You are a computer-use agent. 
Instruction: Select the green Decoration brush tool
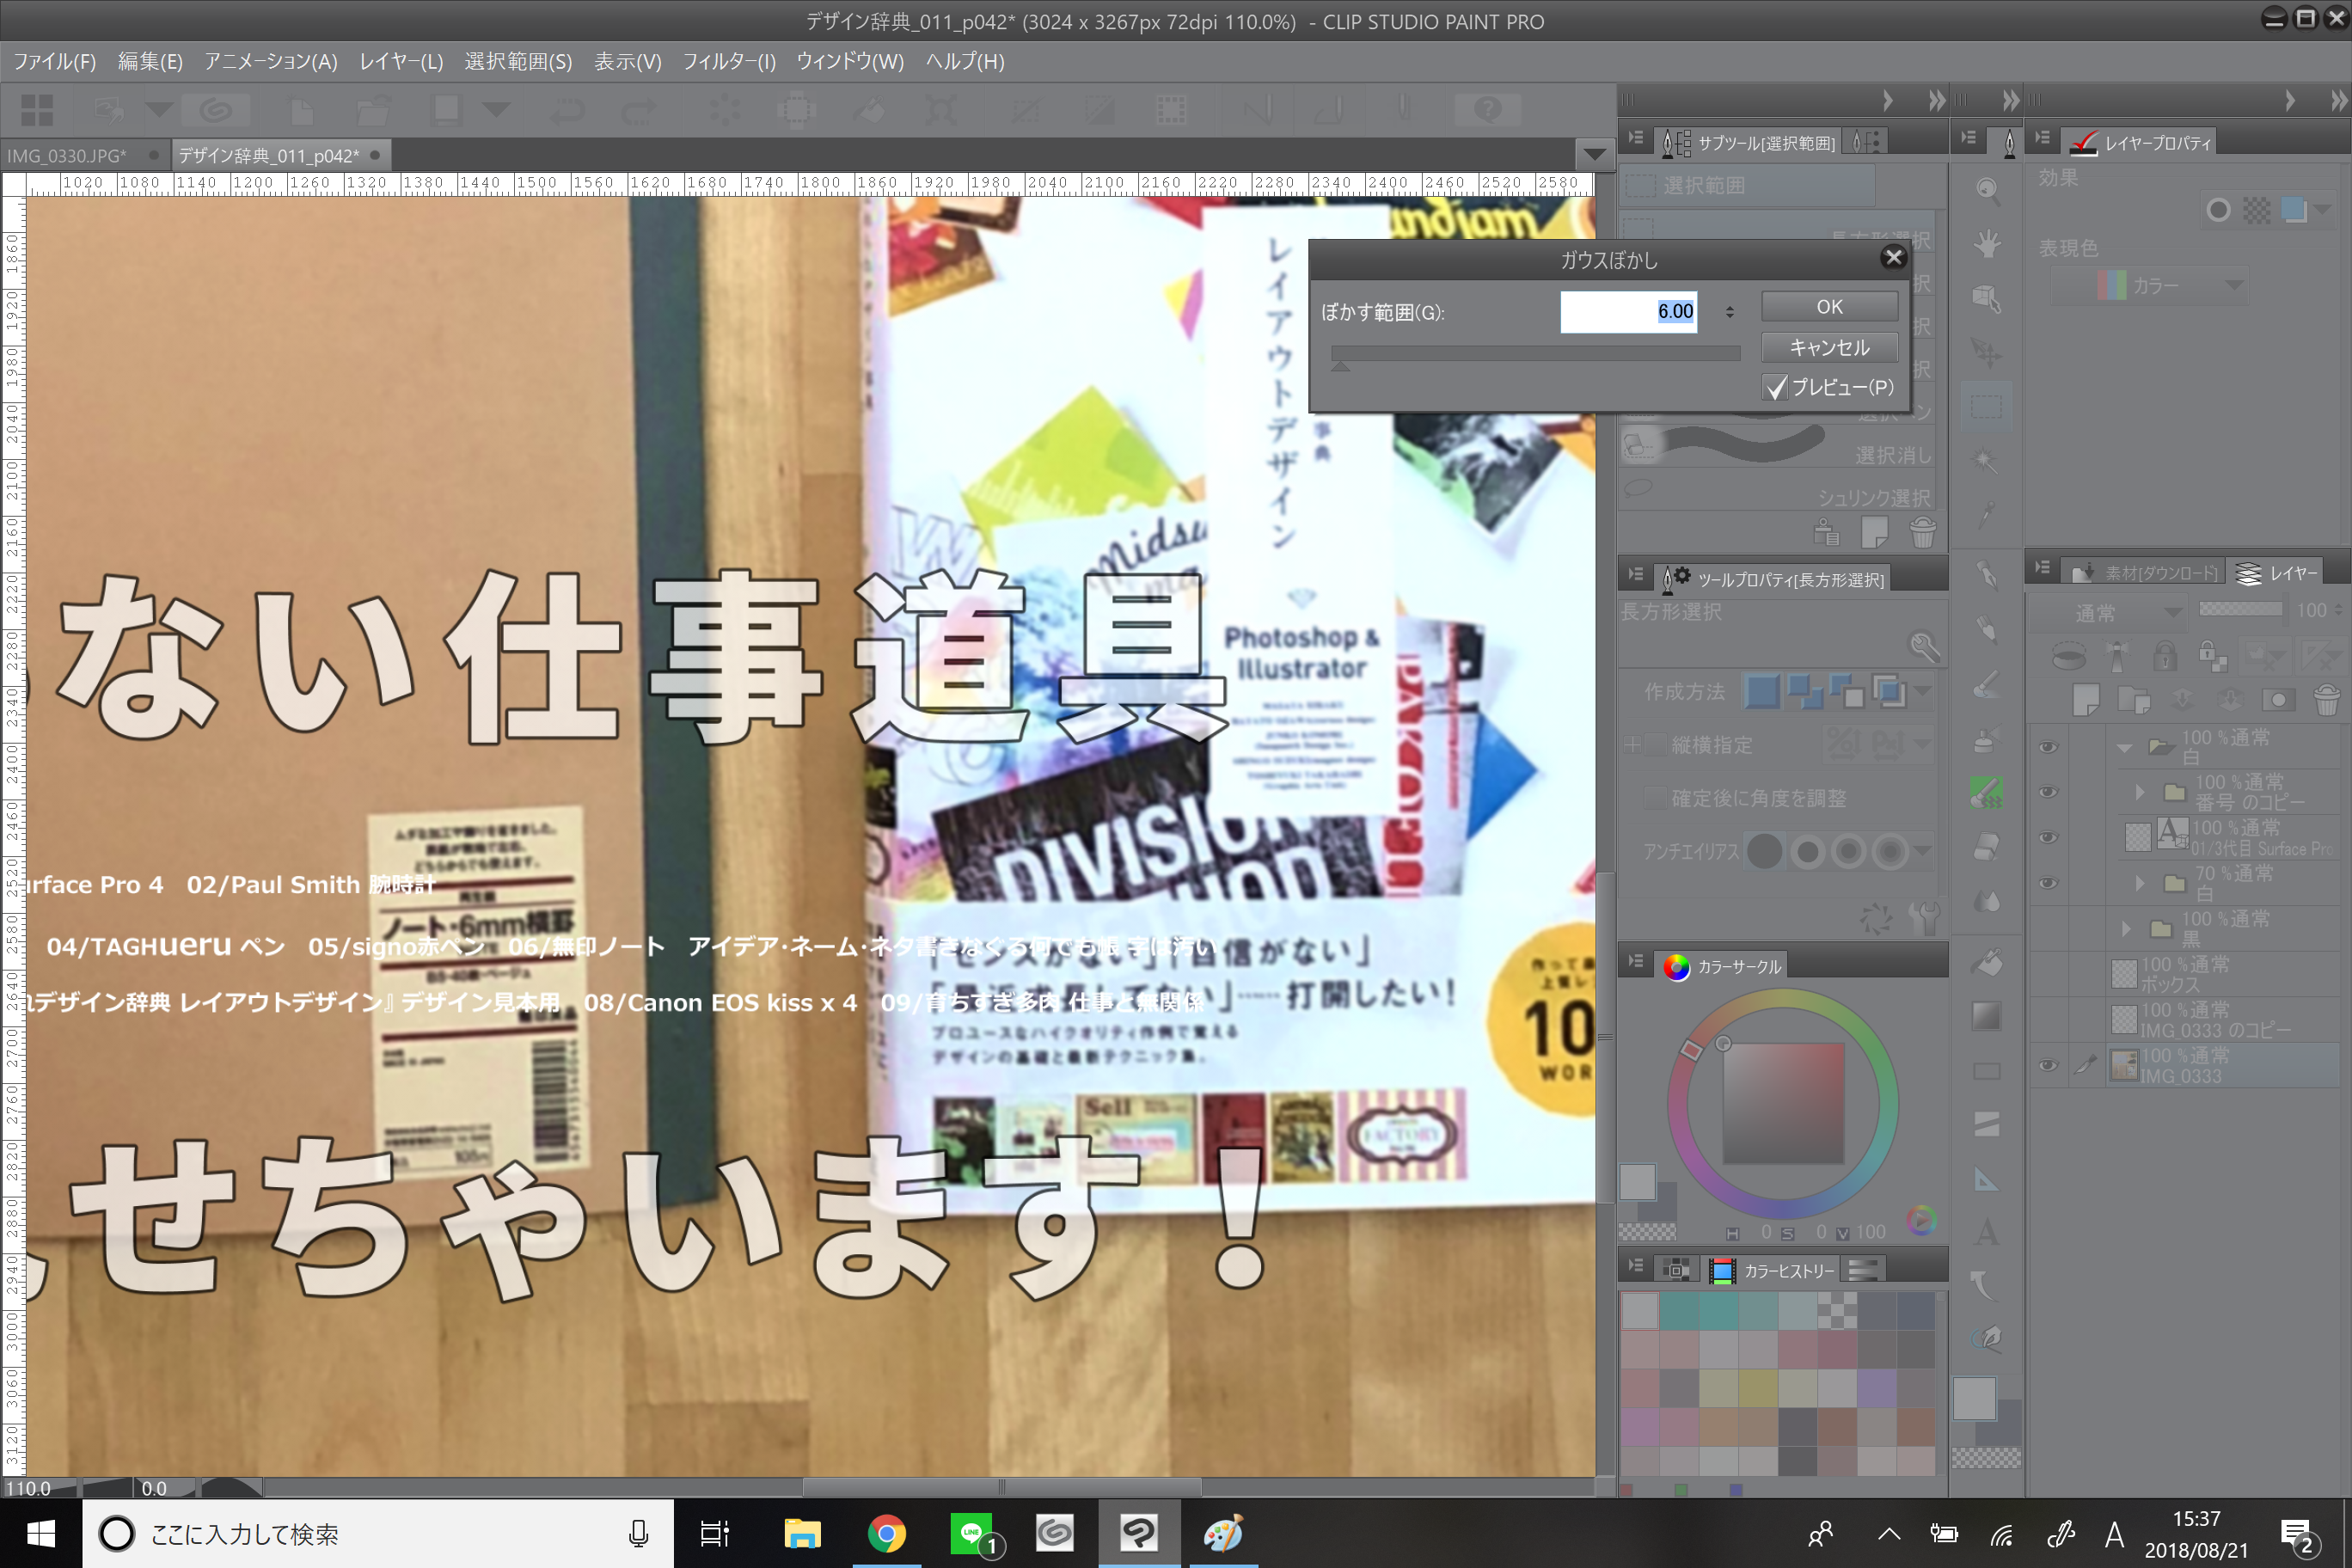tap(1987, 794)
